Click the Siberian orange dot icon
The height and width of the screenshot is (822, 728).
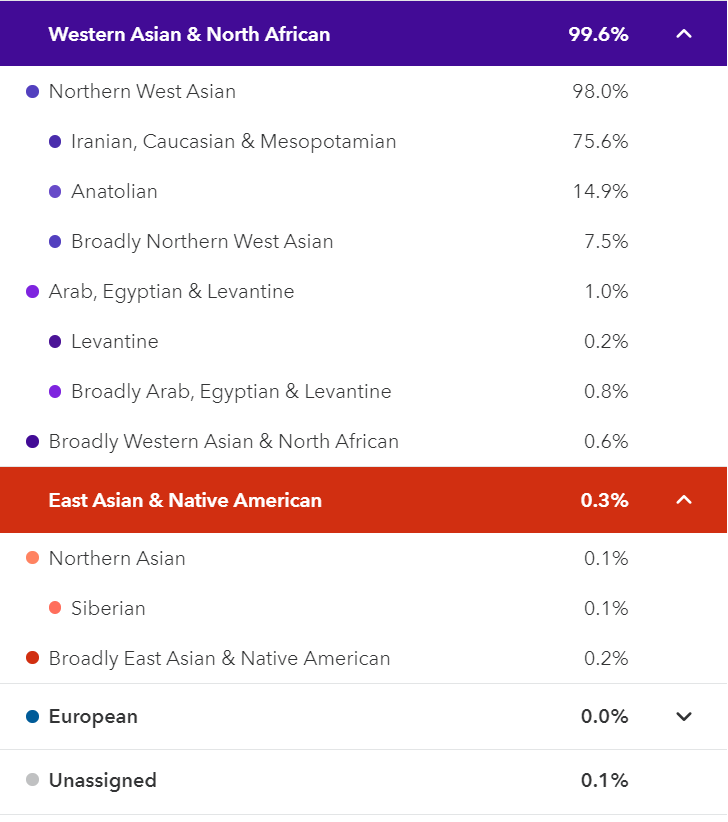point(55,608)
